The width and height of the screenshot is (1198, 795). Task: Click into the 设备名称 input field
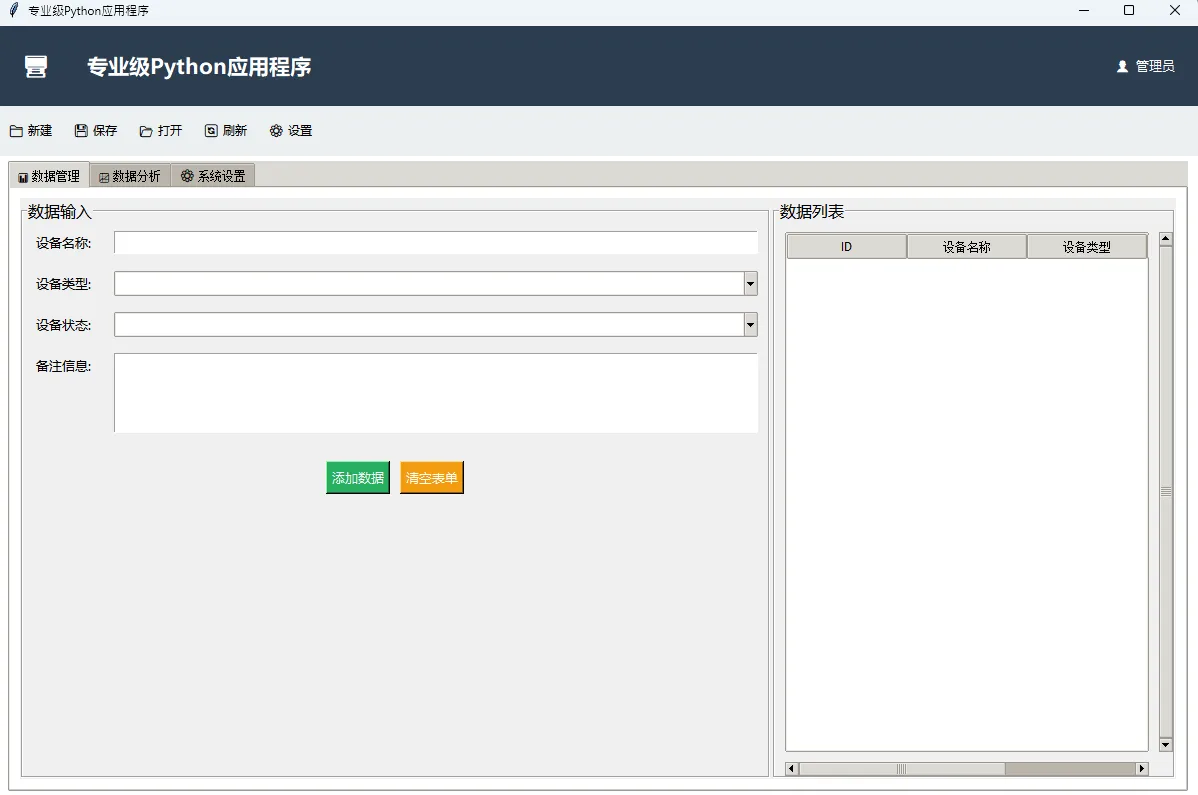pos(435,243)
